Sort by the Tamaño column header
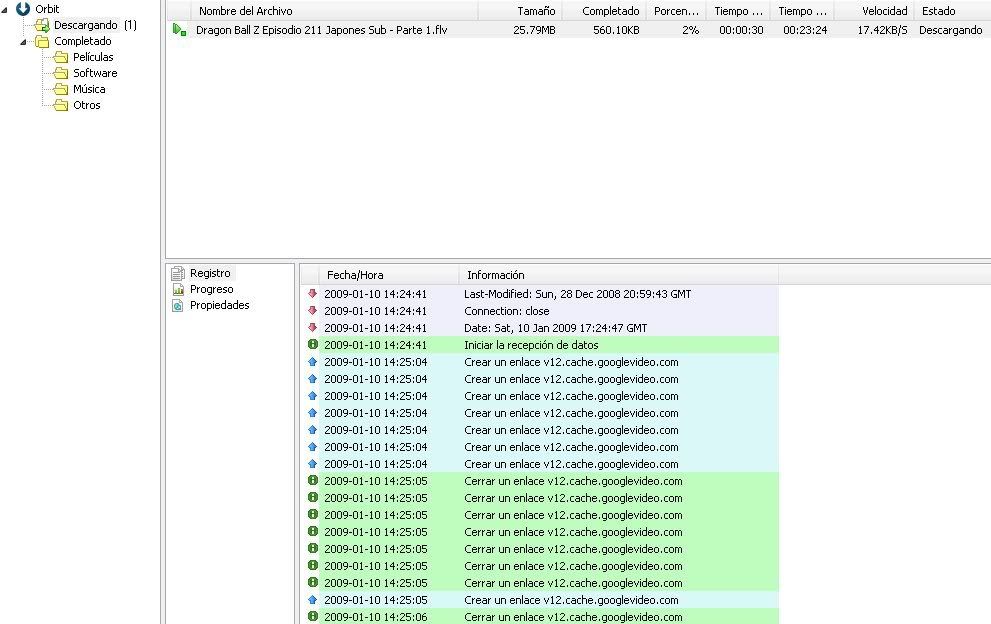 pyautogui.click(x=520, y=11)
